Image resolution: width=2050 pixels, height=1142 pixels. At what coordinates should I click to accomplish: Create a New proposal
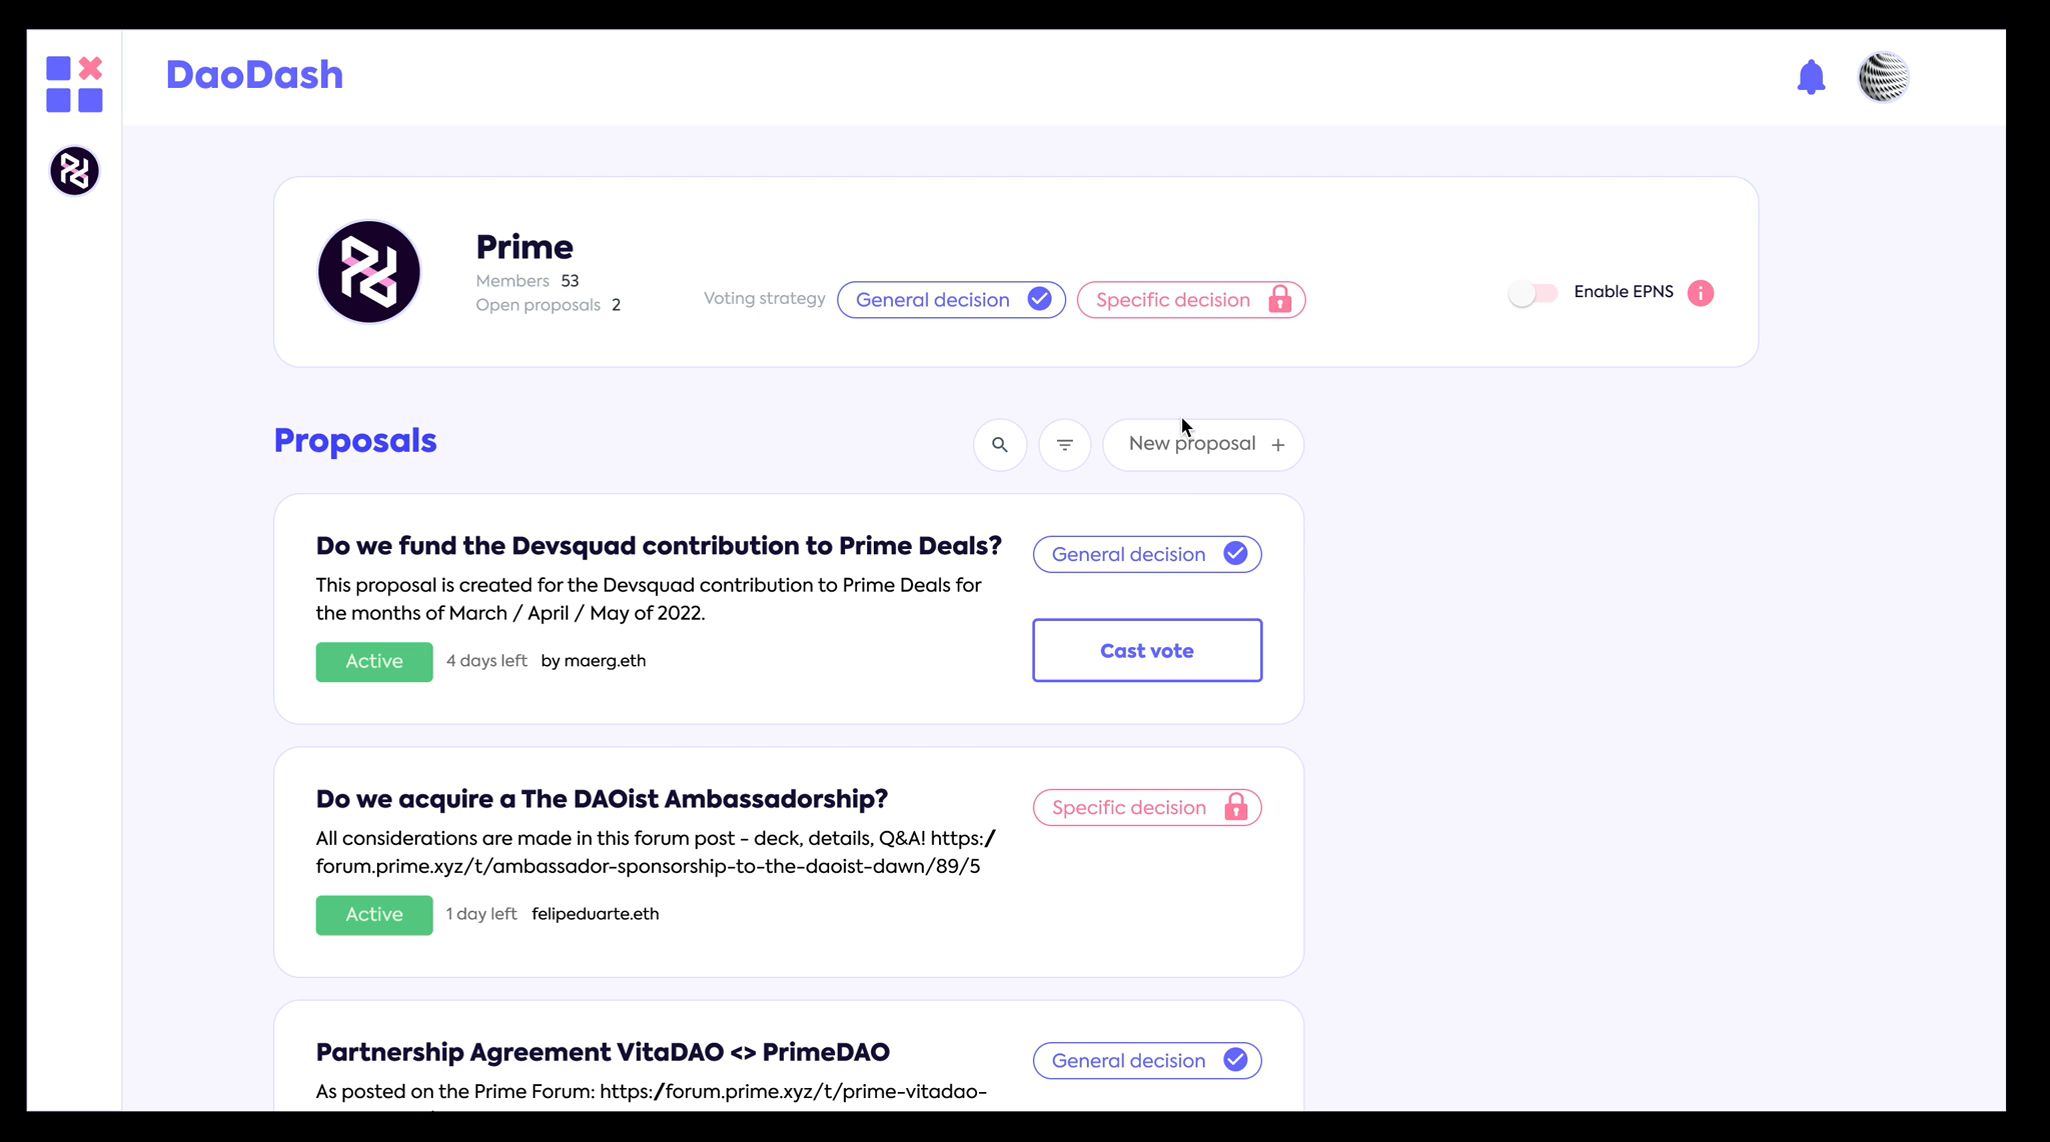[x=1203, y=445]
